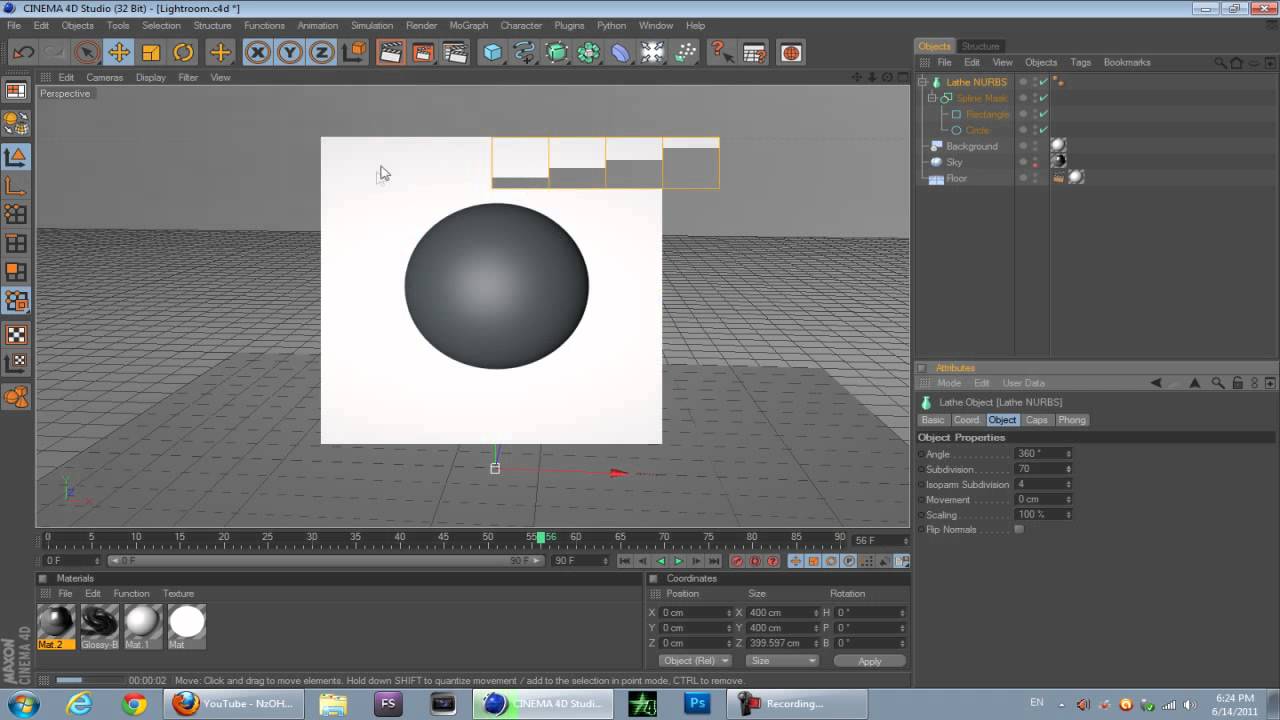The width and height of the screenshot is (1280, 720).
Task: Activate the Scale tool
Action: coord(151,52)
